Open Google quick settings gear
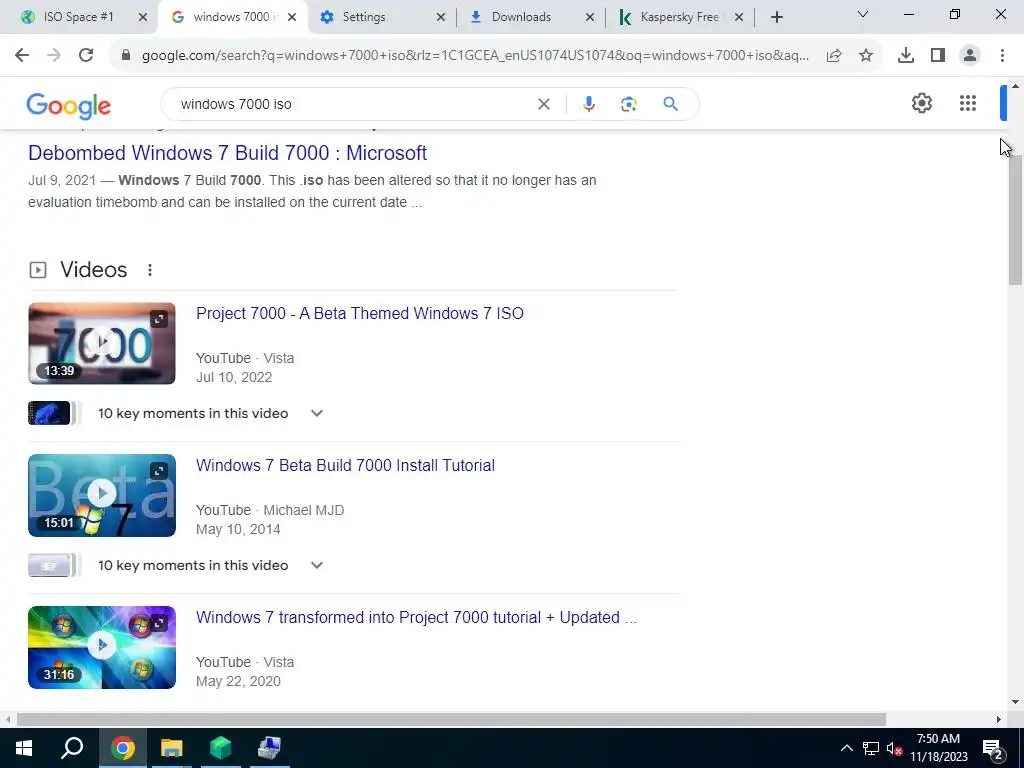Viewport: 1024px width, 768px height. 921,103
